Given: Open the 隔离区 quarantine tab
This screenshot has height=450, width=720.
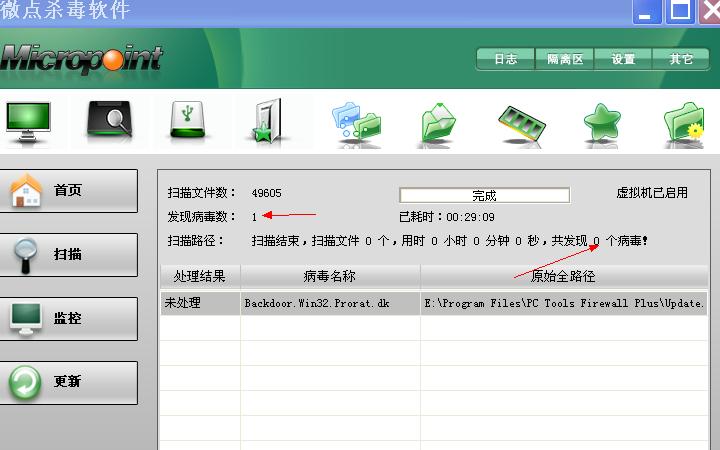Looking at the screenshot, I should pos(564,59).
